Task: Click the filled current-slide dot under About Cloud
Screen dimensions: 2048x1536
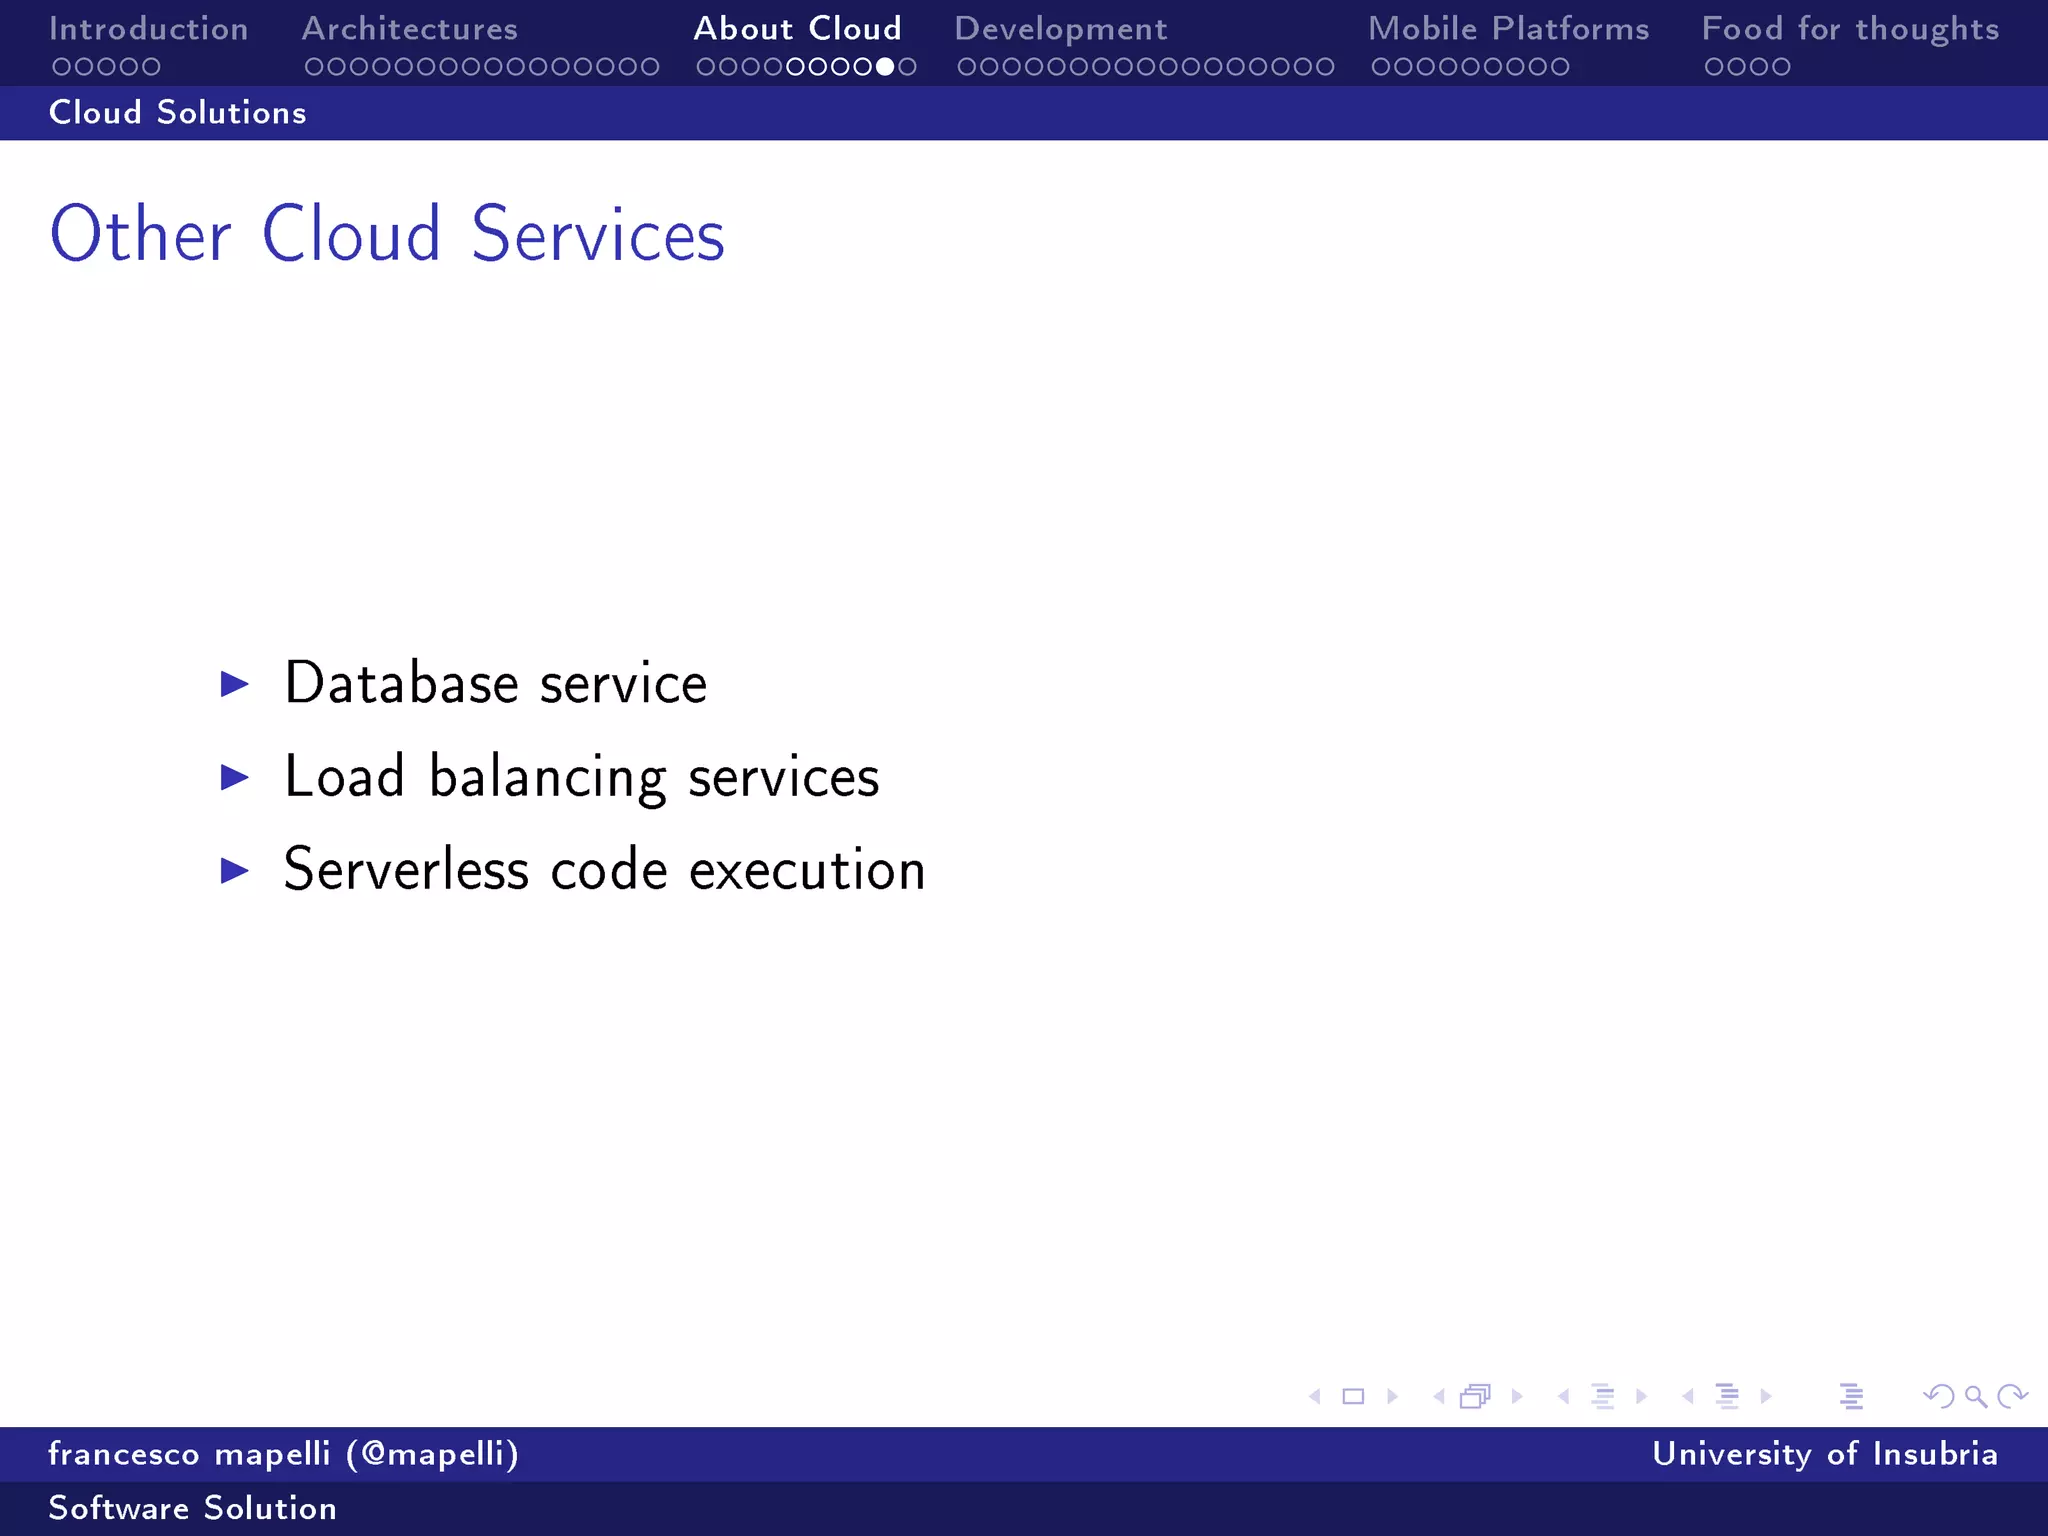Action: (x=885, y=67)
